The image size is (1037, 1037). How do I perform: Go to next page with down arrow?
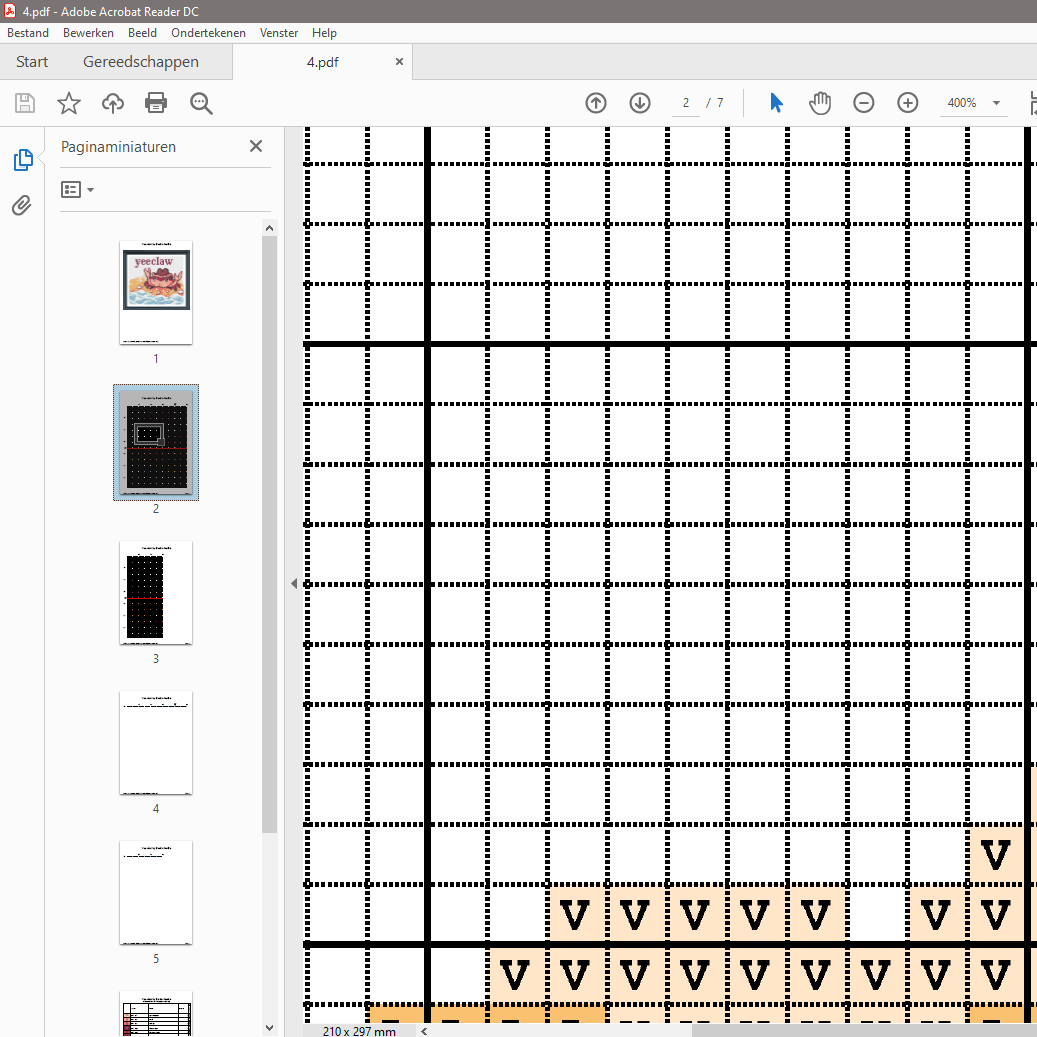point(640,103)
